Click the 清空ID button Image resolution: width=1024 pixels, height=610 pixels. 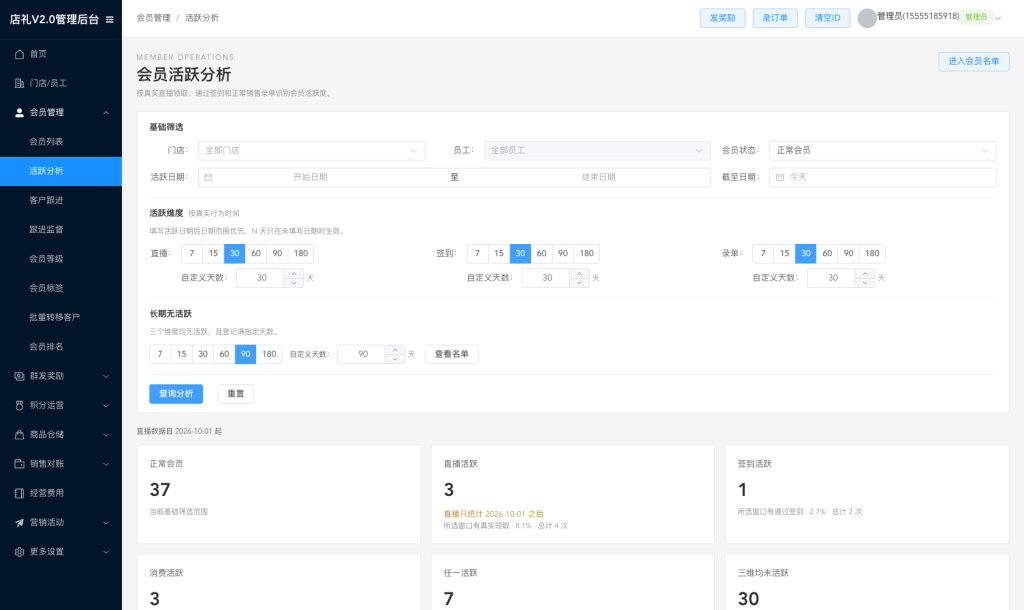pos(827,18)
